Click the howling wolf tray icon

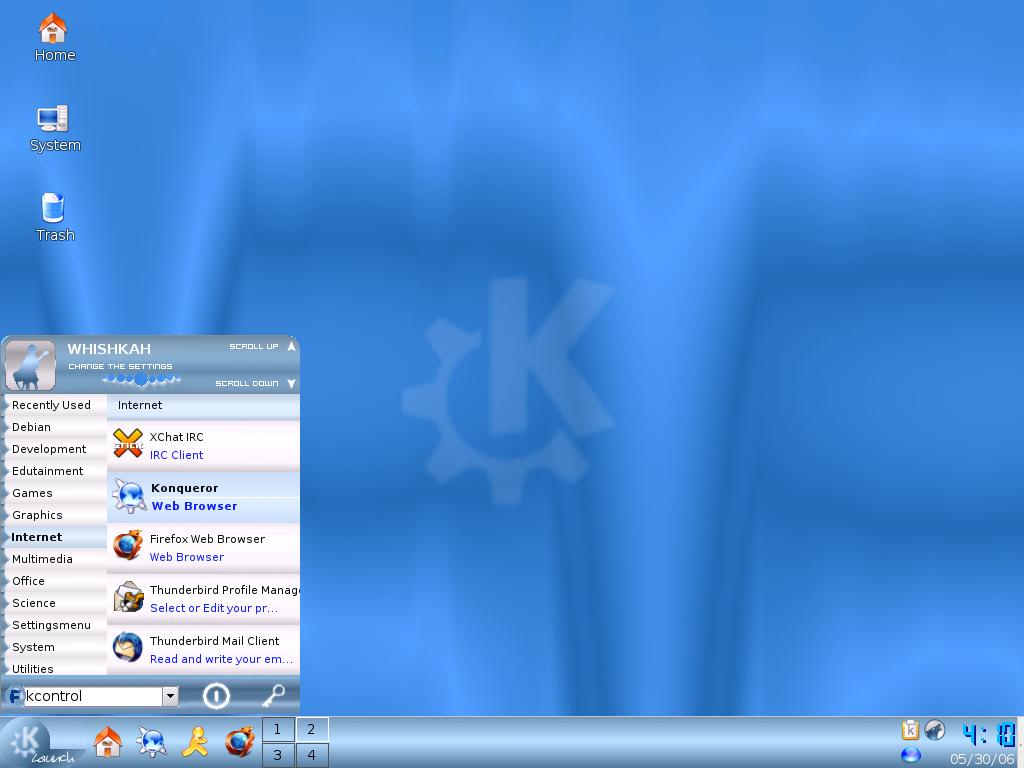935,729
